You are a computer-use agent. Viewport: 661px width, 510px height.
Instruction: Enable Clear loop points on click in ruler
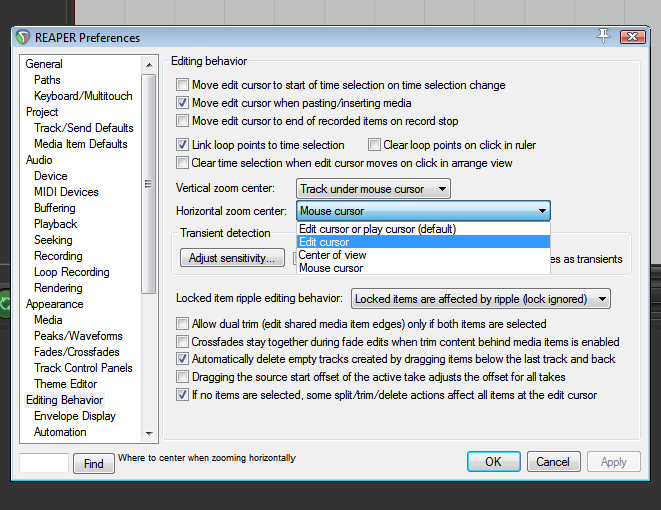[x=374, y=145]
